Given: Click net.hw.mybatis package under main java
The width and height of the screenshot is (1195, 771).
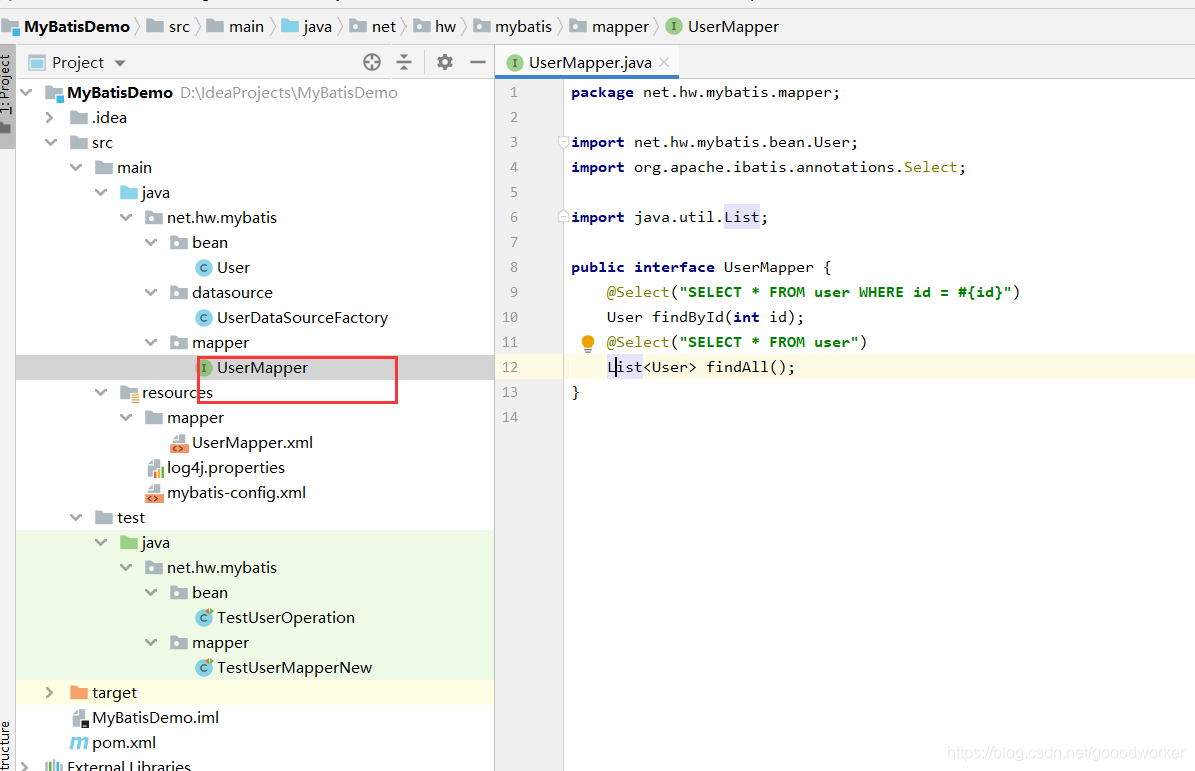Looking at the screenshot, I should tap(222, 218).
